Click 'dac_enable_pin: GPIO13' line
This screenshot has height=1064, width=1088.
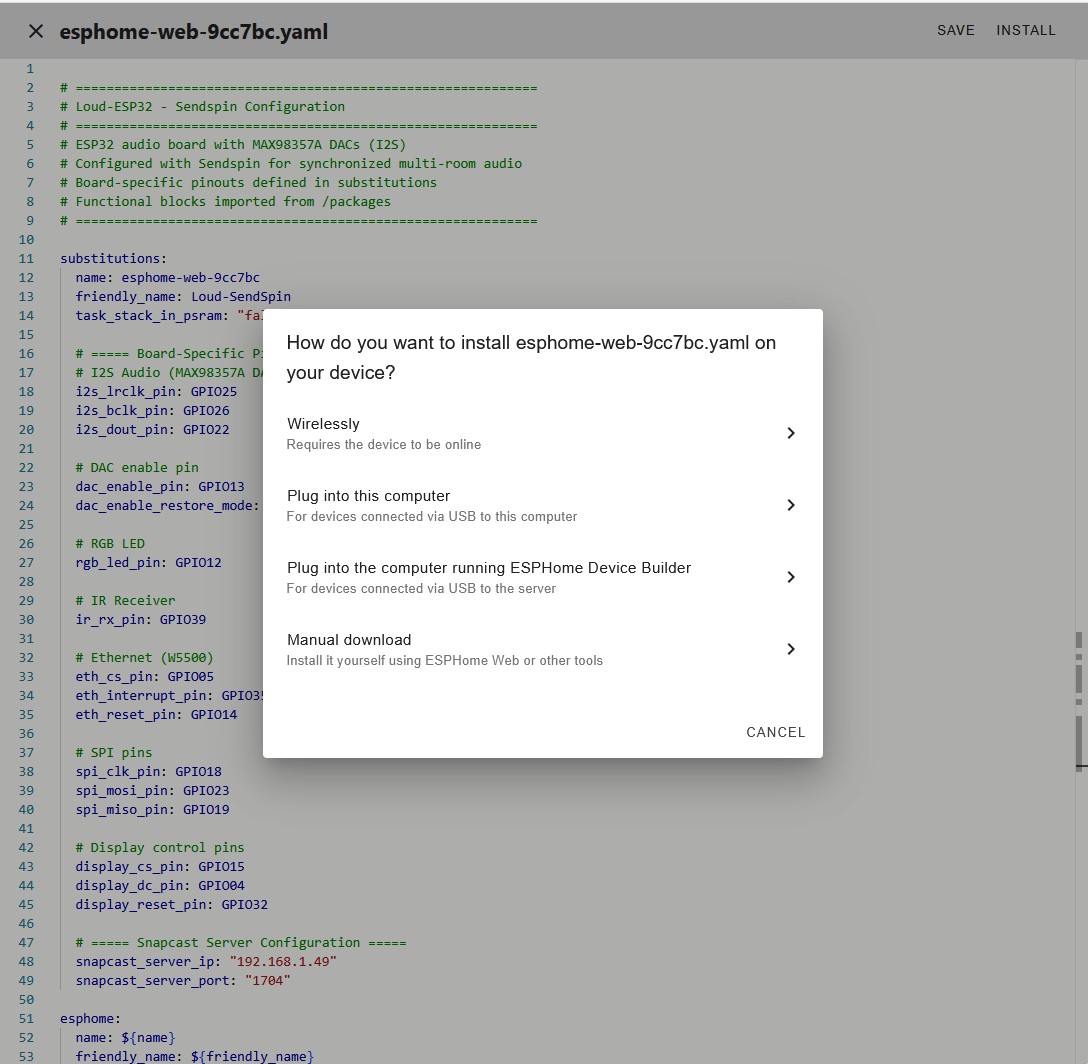[x=160, y=487]
